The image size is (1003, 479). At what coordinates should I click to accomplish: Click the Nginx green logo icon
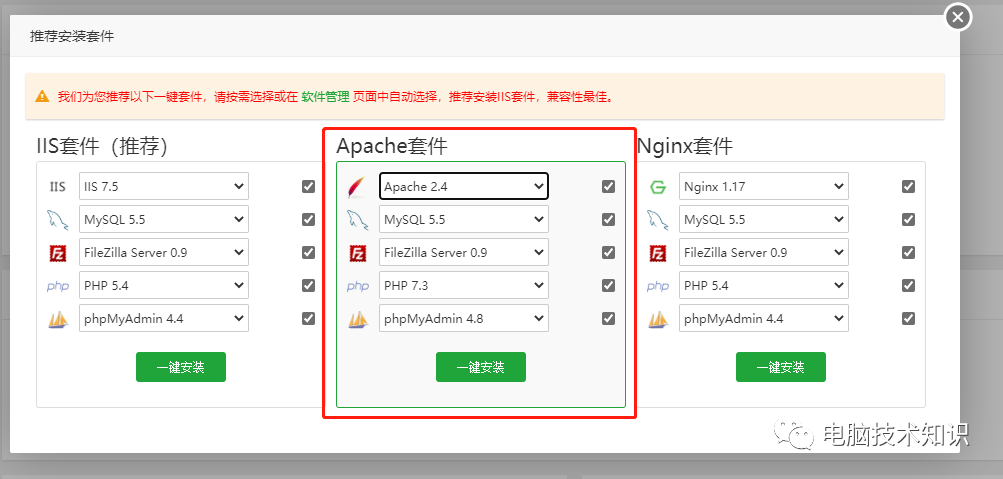click(657, 187)
